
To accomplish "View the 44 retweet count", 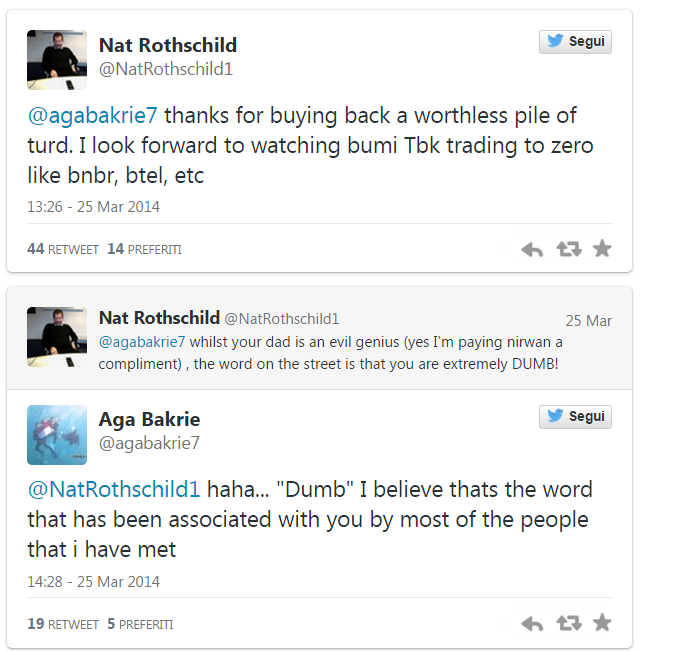I will (x=63, y=249).
